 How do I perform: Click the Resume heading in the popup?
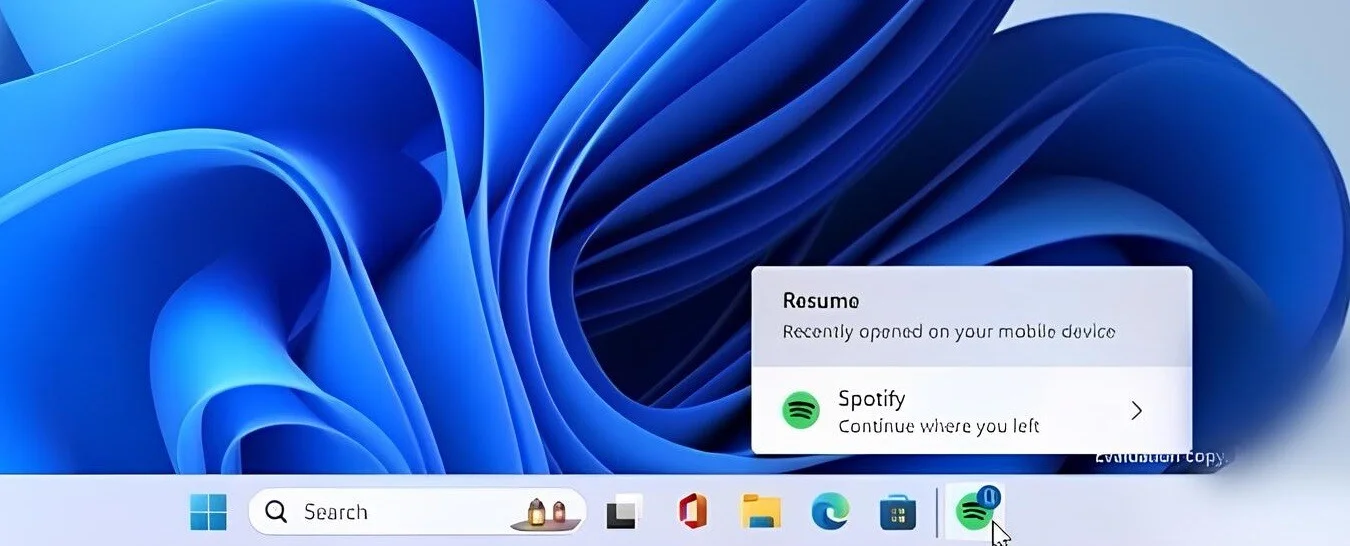click(x=820, y=301)
